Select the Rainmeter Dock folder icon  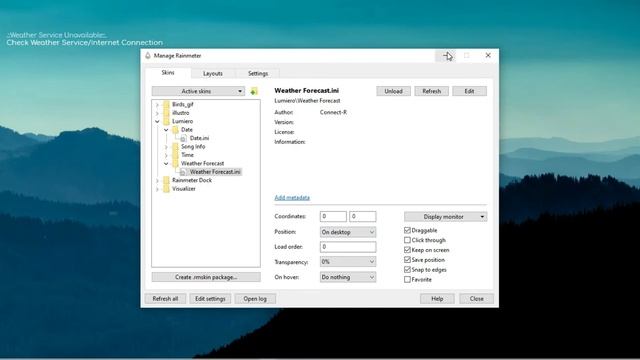[x=167, y=180]
